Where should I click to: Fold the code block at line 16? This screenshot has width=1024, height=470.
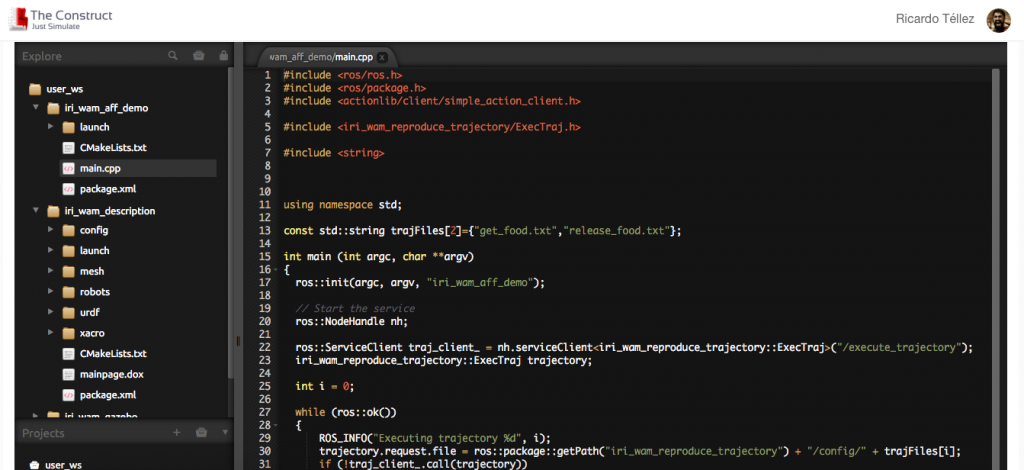(274, 269)
